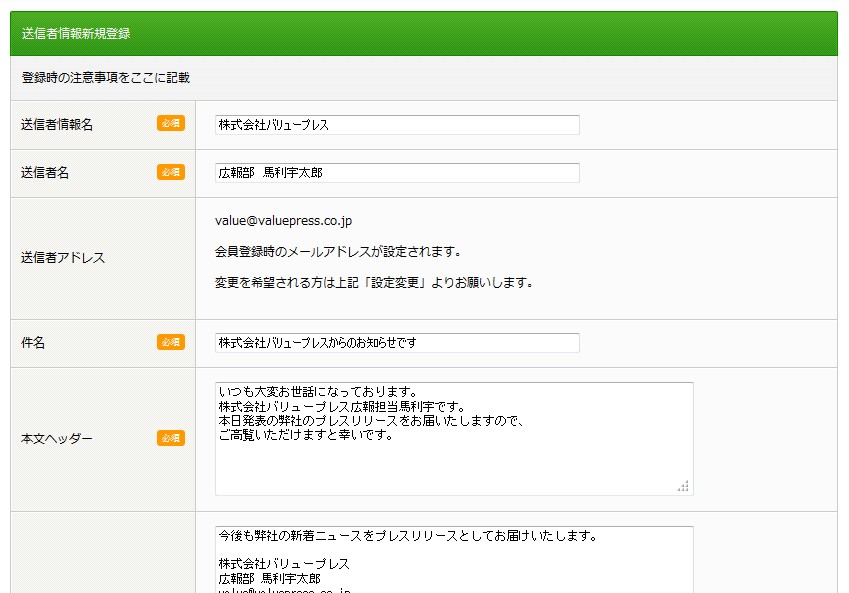Click the 送信者情報名 label

coord(57,125)
